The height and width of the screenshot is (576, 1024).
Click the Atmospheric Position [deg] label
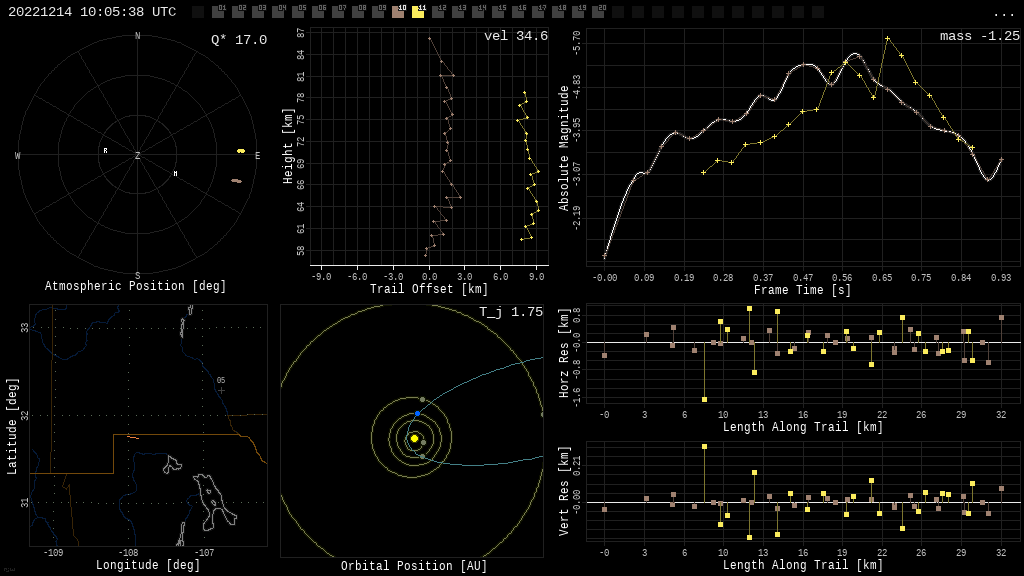[135, 286]
